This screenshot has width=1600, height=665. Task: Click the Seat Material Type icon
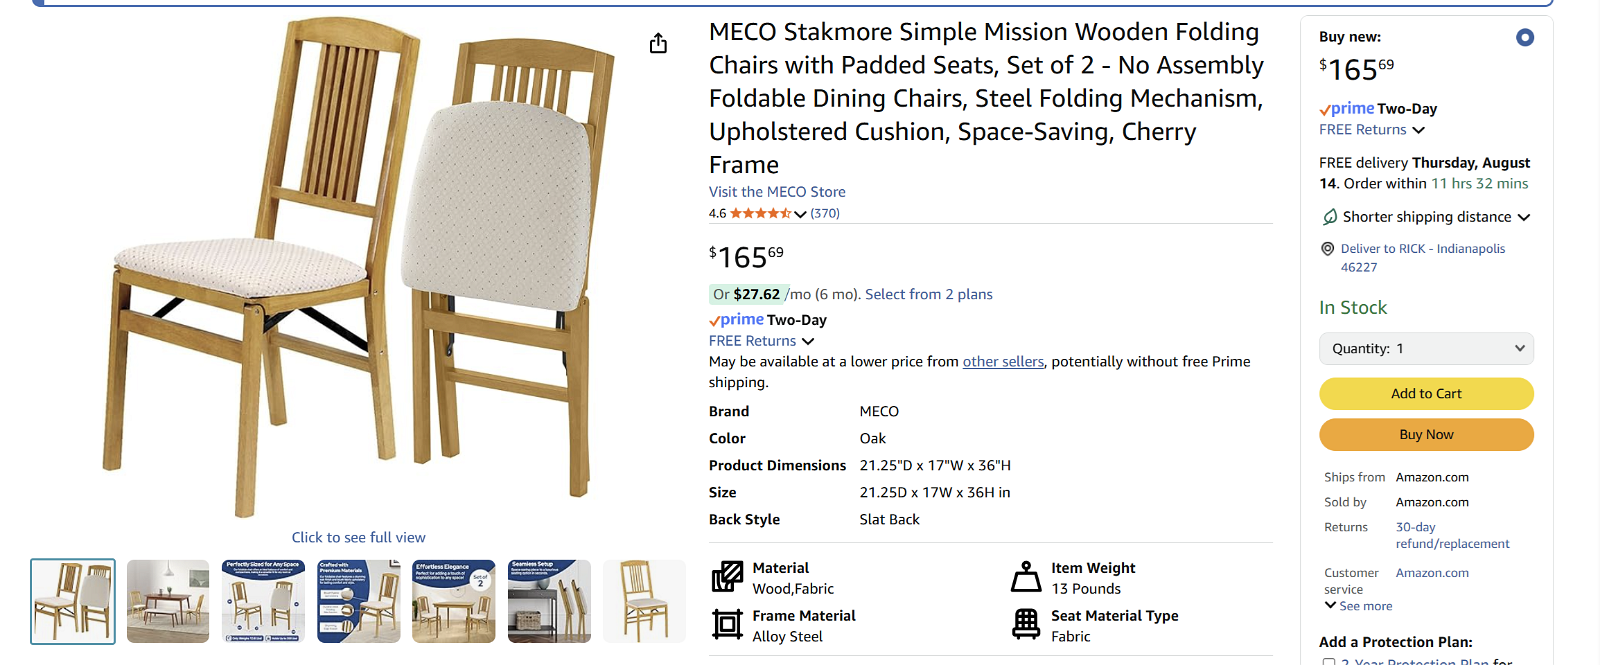1026,625
